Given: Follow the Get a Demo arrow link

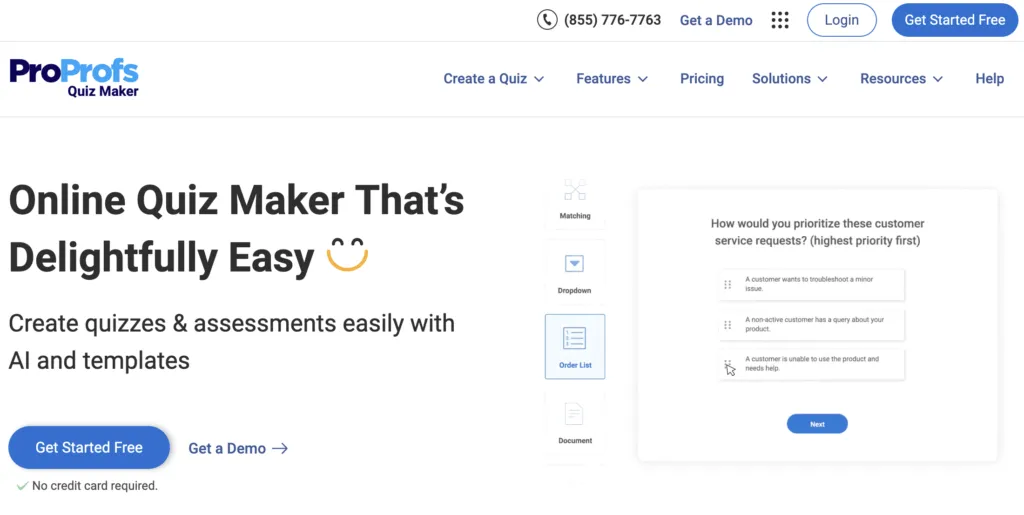Looking at the screenshot, I should (238, 448).
